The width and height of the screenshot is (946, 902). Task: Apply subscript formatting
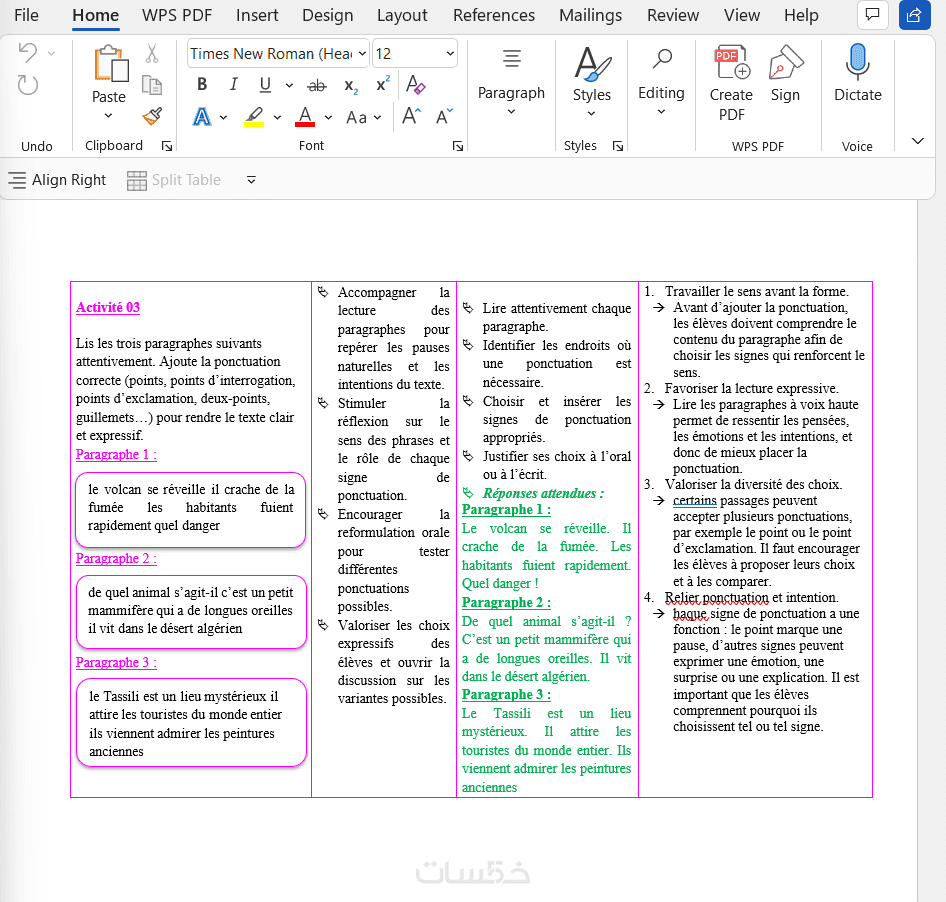tap(351, 87)
